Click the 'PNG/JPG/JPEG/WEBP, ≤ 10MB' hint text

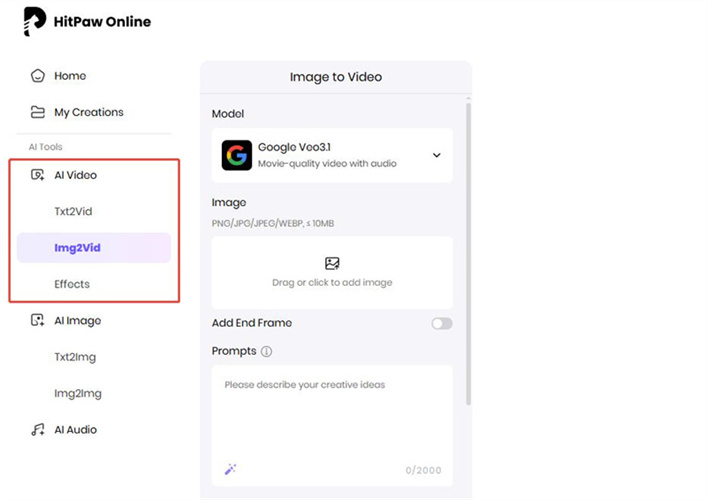tap(273, 223)
